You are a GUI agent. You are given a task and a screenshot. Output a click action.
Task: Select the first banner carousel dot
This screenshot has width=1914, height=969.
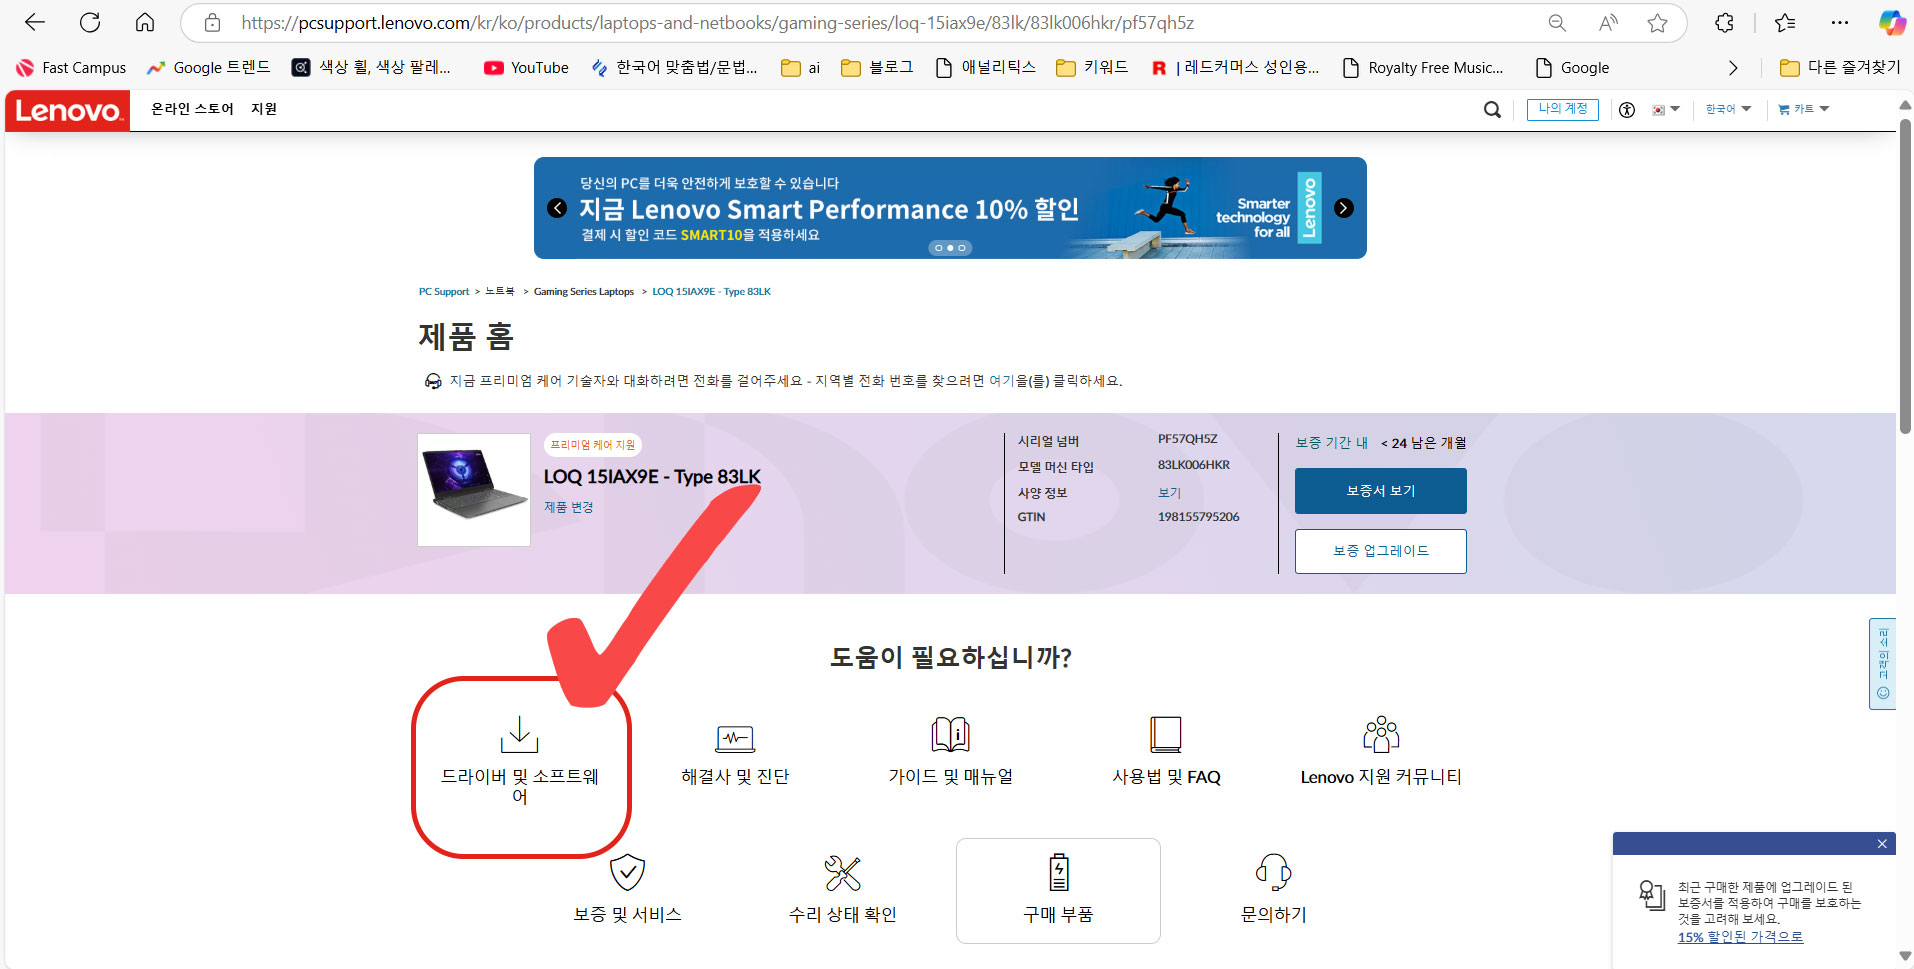click(x=939, y=248)
